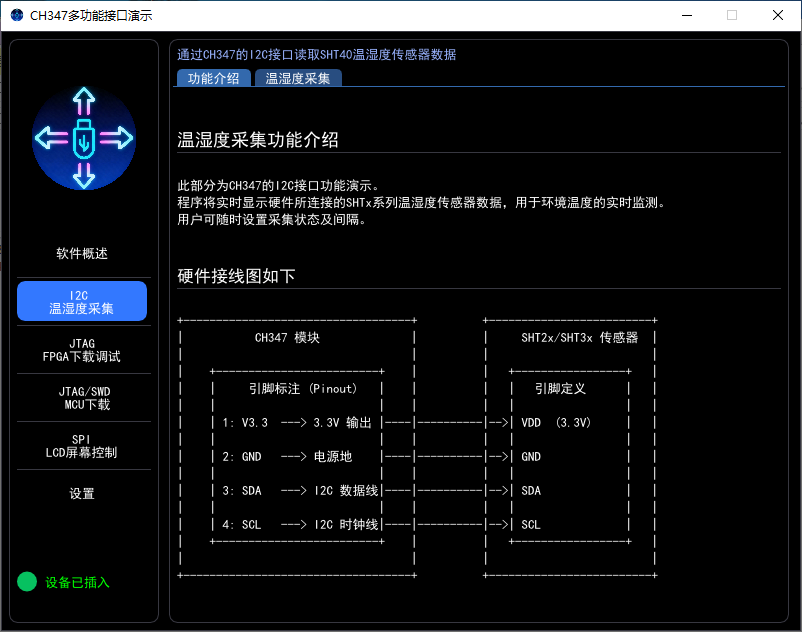Image resolution: width=802 pixels, height=632 pixels.
Task: Click the SHT40 description header text
Action: [x=316, y=54]
